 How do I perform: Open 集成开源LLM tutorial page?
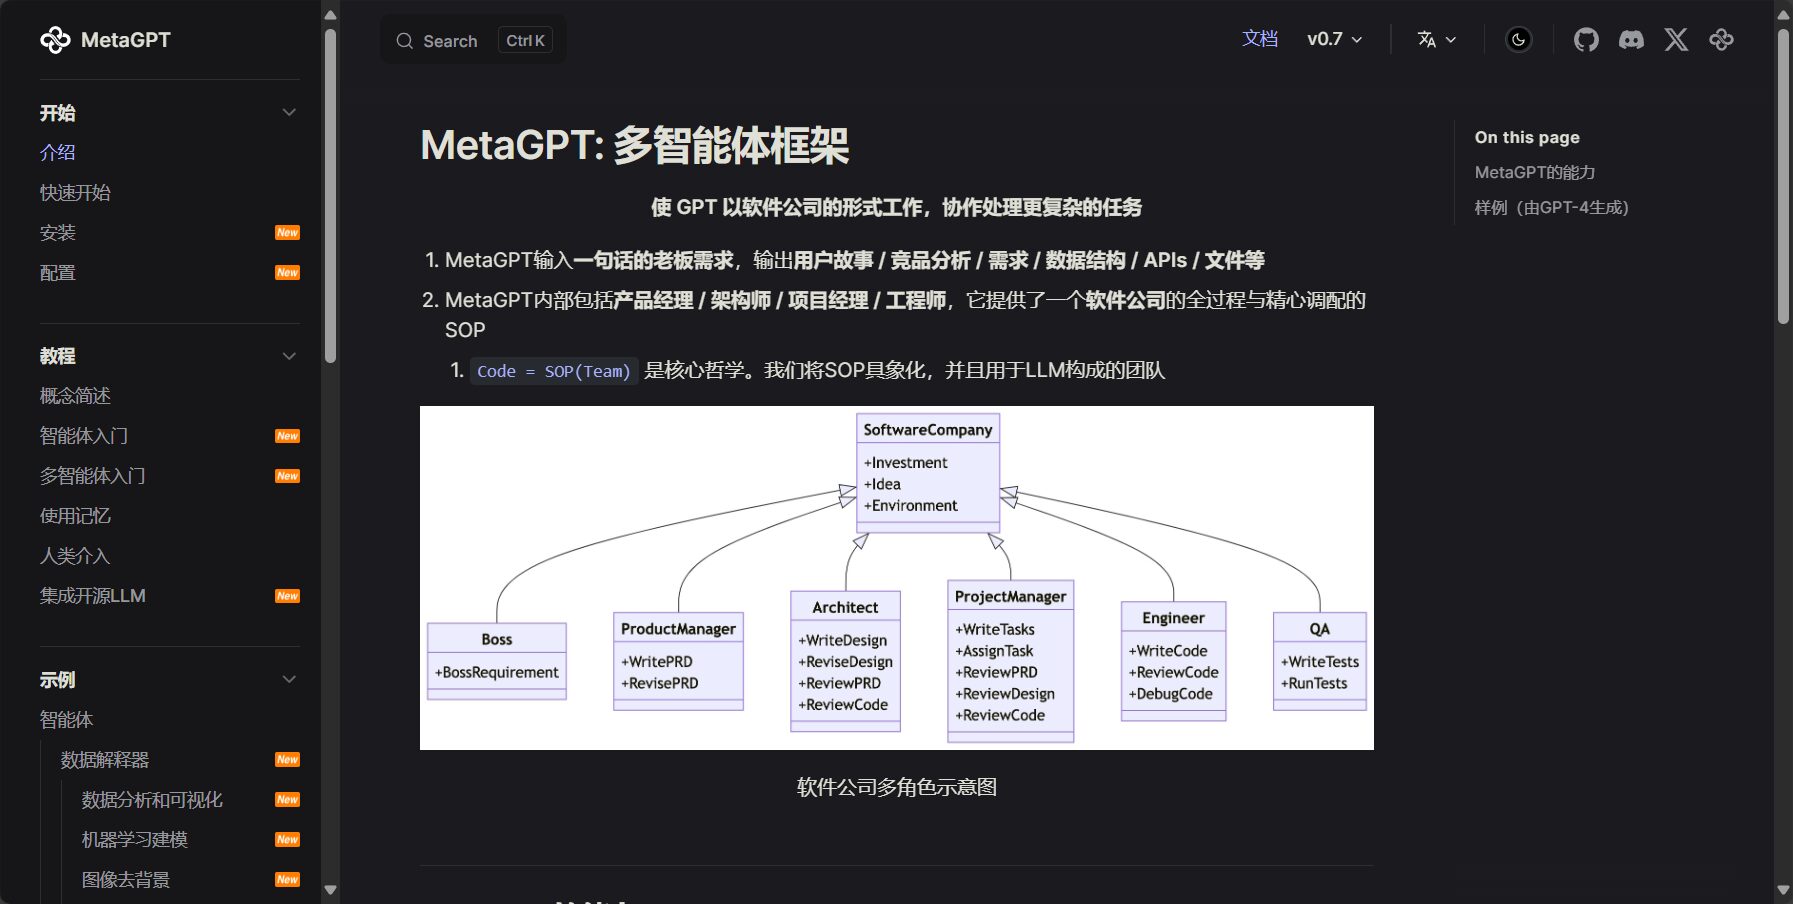pyautogui.click(x=93, y=596)
